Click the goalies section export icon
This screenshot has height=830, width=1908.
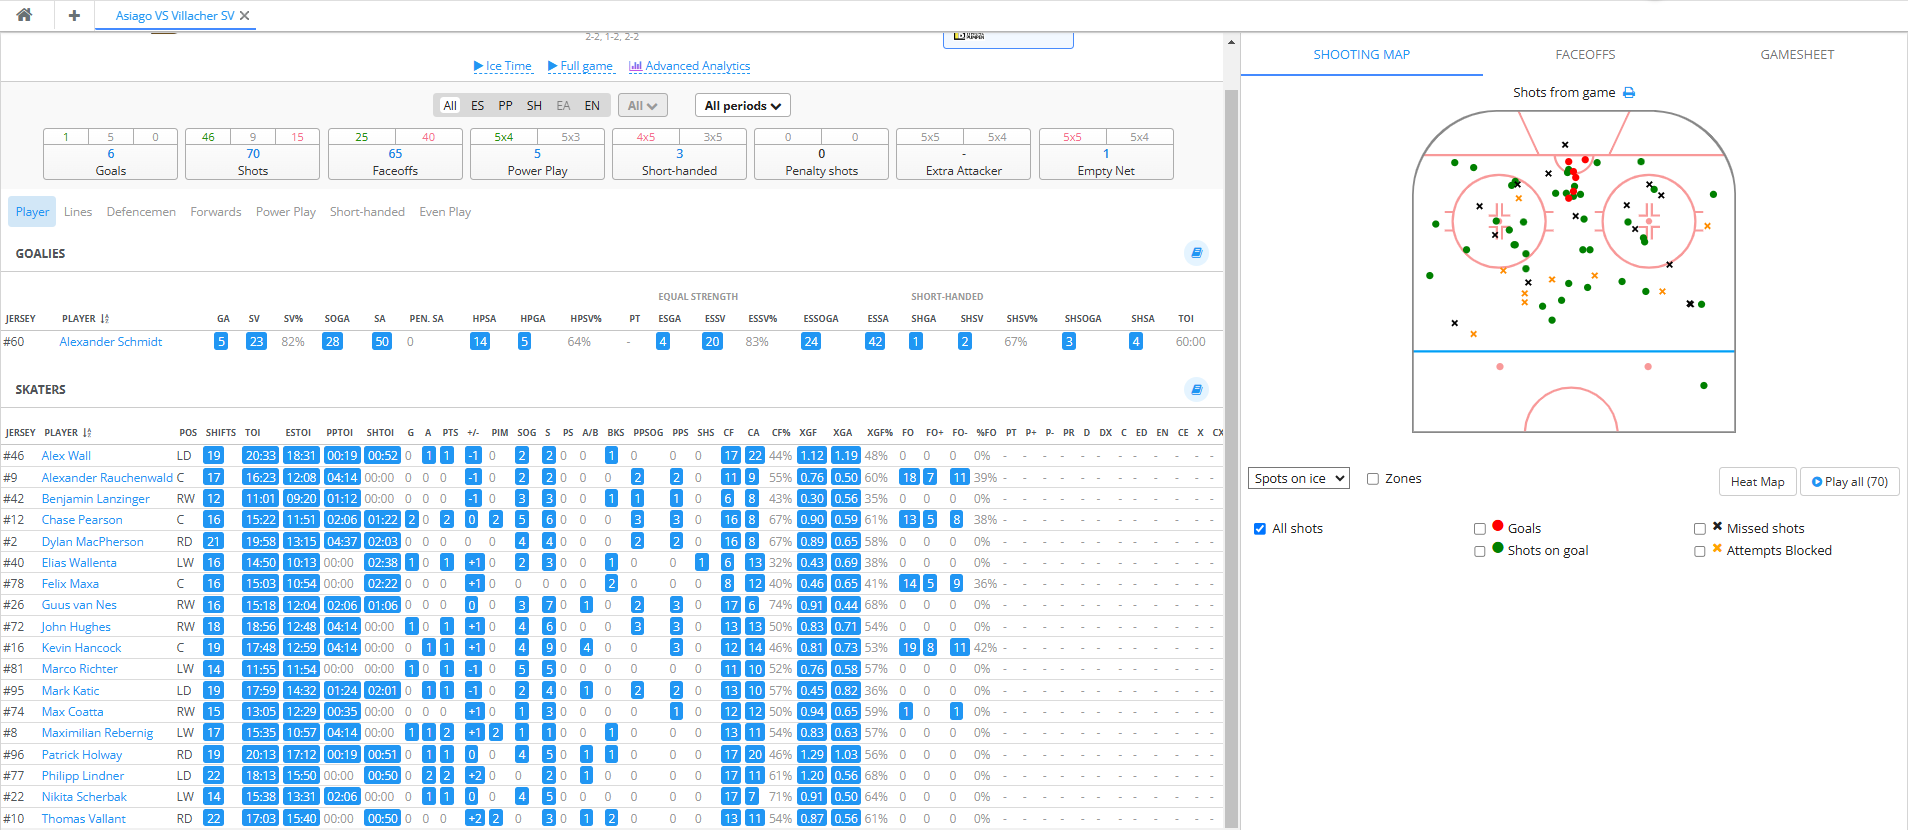pyautogui.click(x=1196, y=253)
